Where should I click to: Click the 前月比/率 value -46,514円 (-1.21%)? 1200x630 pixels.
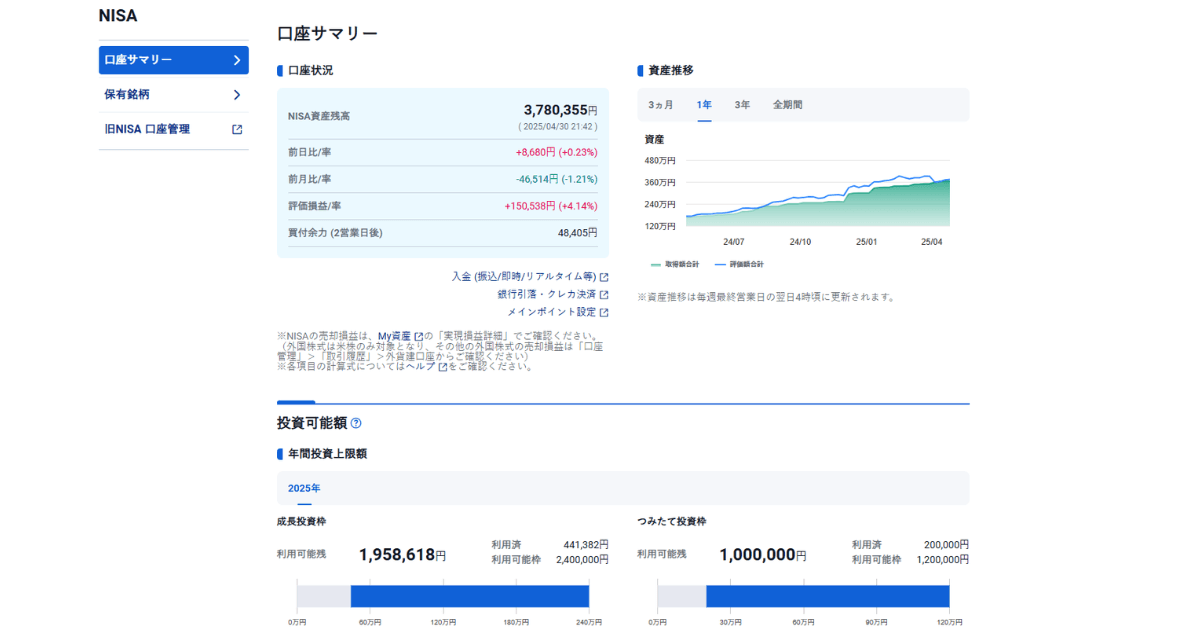[x=556, y=179]
